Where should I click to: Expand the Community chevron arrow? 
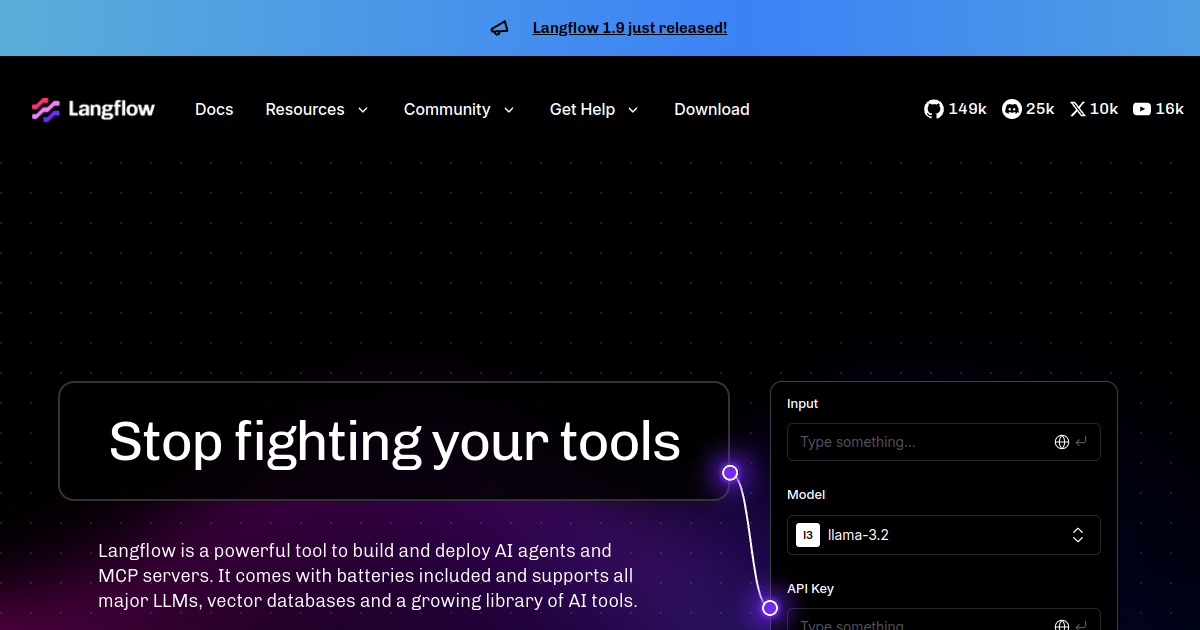click(x=508, y=110)
